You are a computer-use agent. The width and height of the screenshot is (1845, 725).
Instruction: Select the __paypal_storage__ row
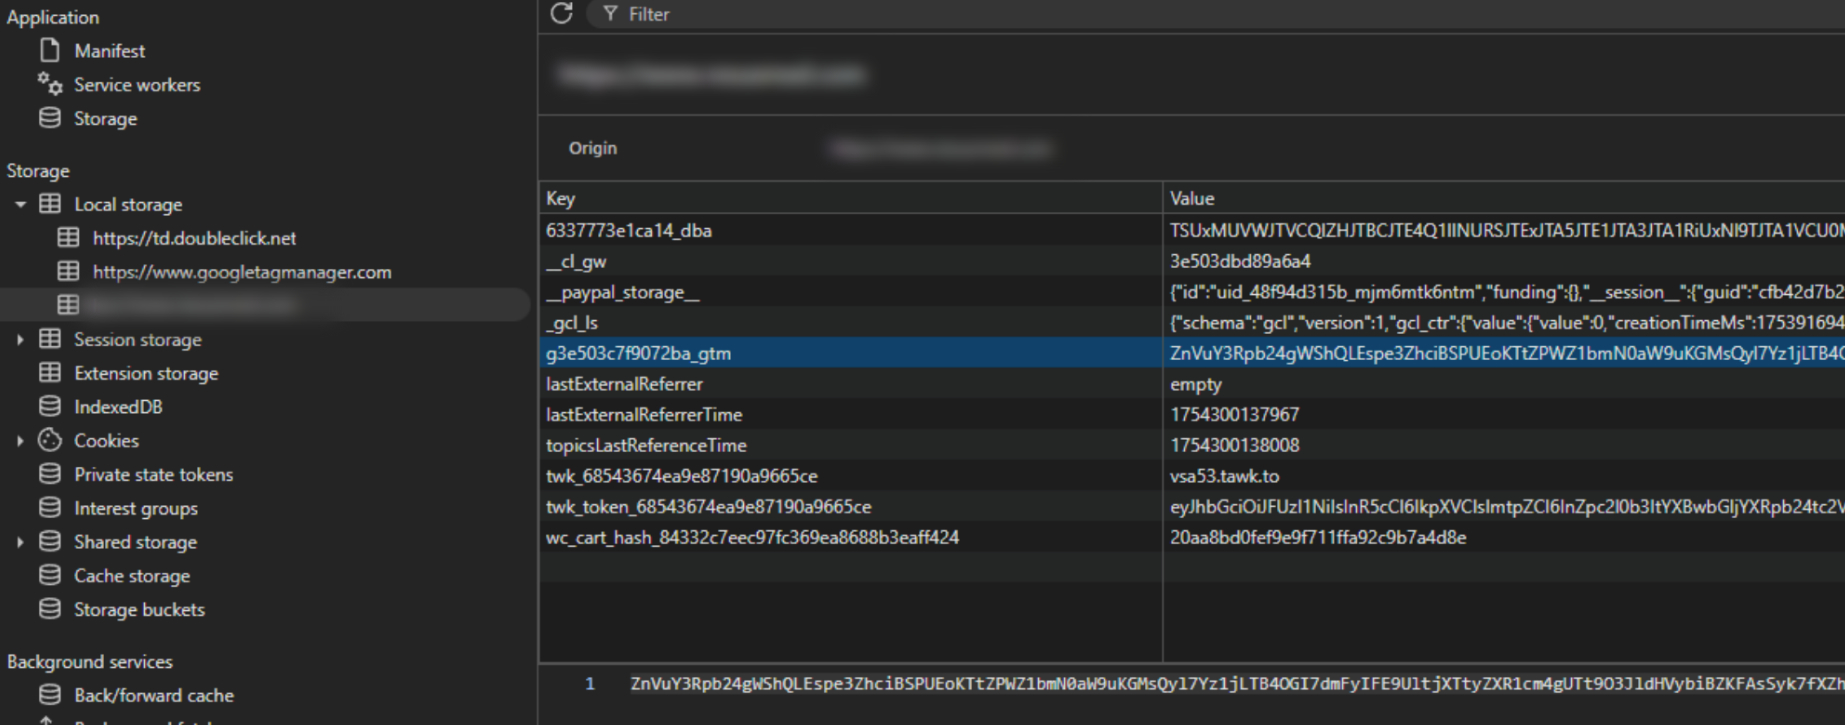pos(622,292)
